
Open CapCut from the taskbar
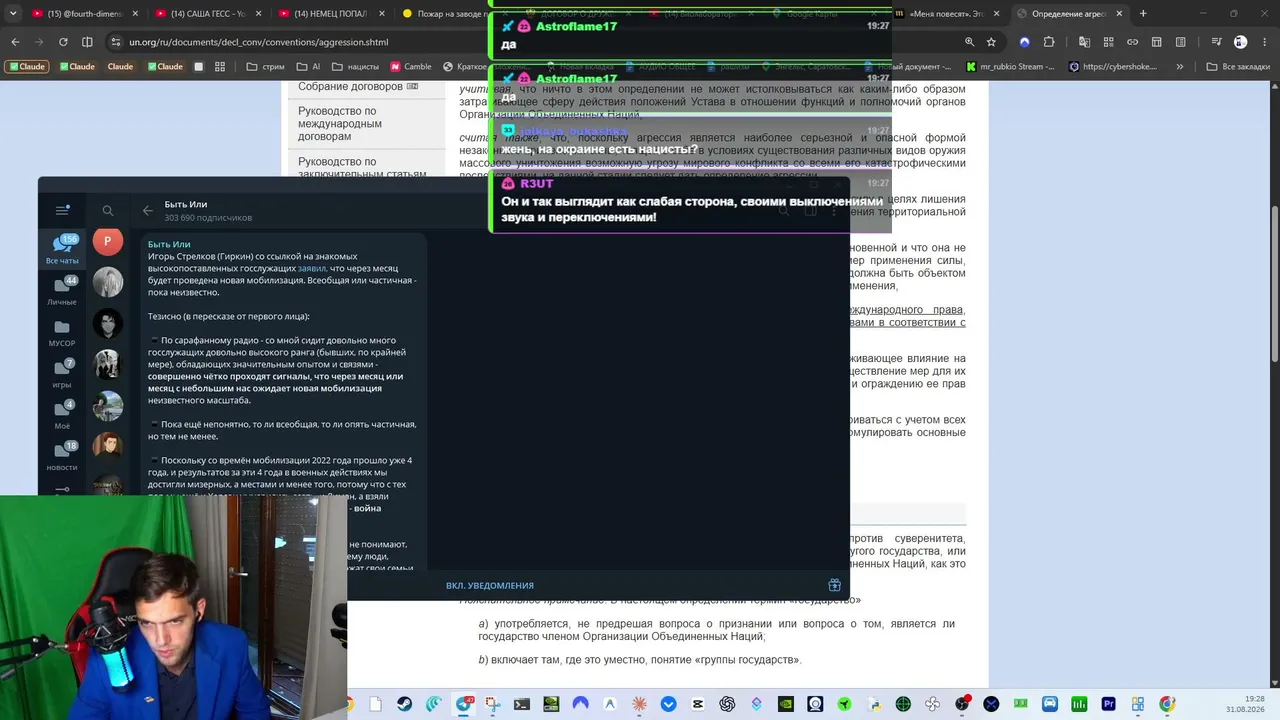click(x=698, y=704)
